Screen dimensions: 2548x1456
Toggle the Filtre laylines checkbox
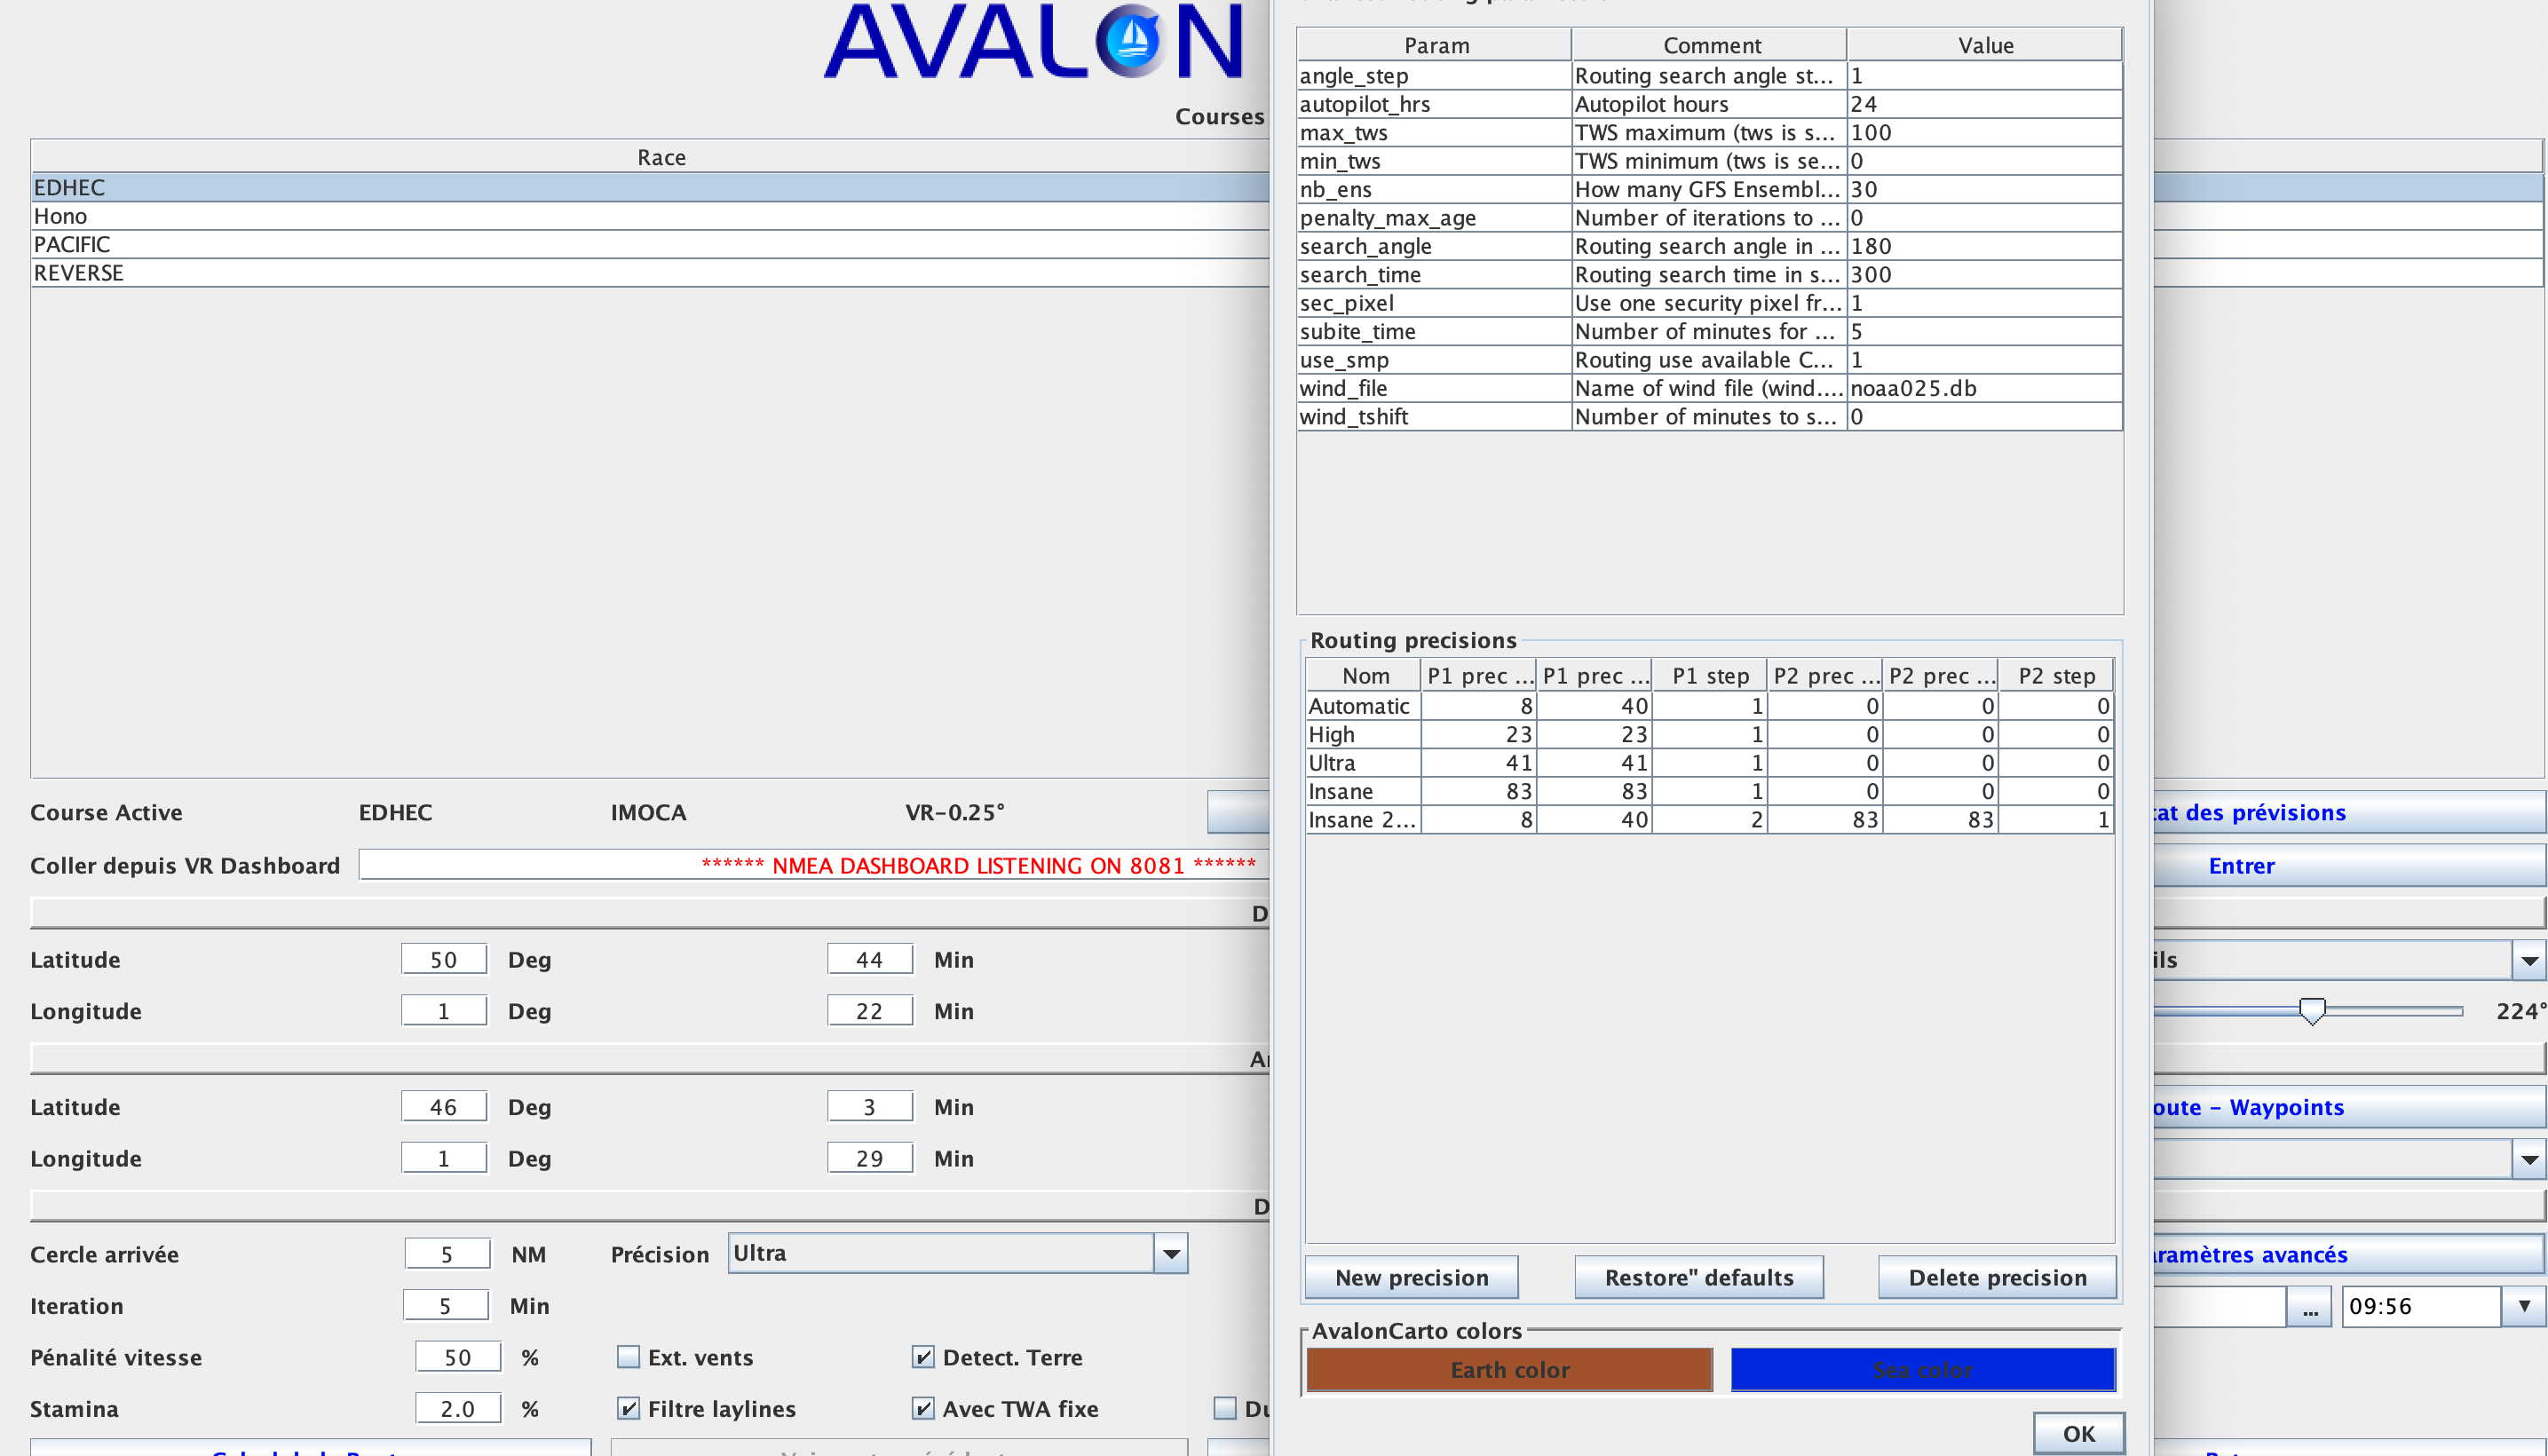click(628, 1408)
